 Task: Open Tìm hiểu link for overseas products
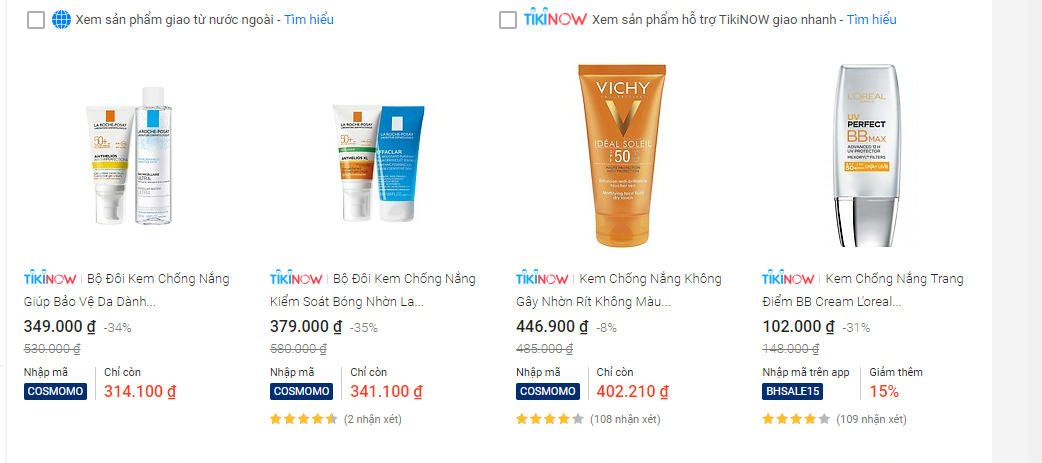click(x=309, y=19)
